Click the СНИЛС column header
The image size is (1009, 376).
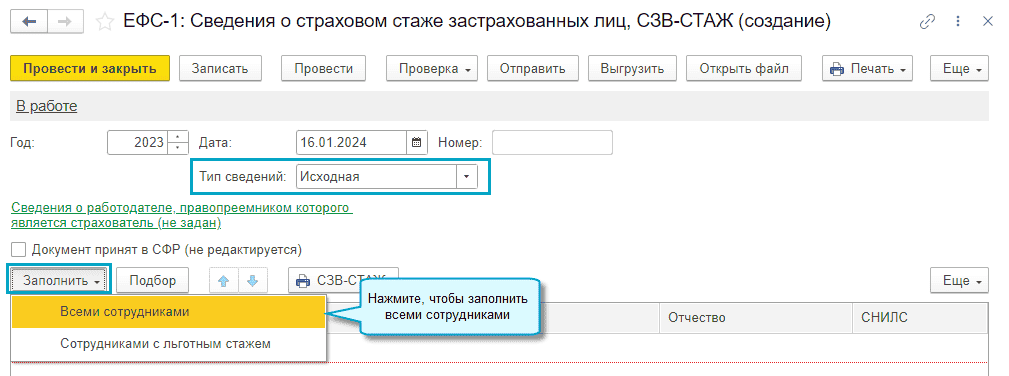(920, 318)
